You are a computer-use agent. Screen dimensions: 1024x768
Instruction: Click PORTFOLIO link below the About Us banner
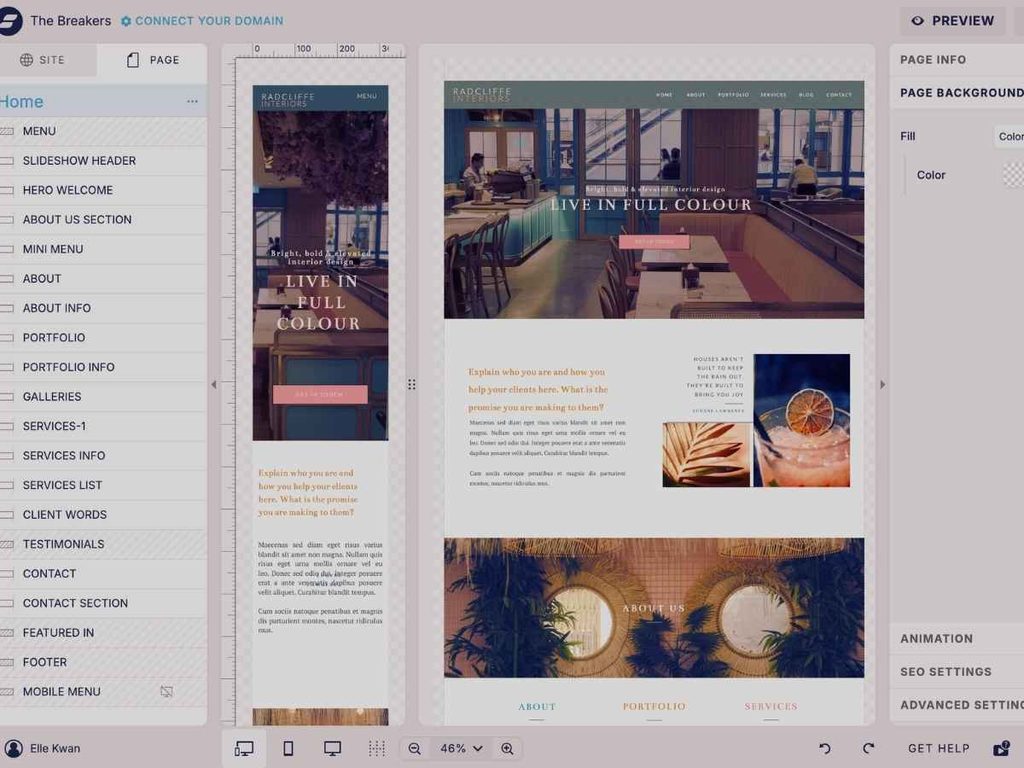[x=654, y=707]
